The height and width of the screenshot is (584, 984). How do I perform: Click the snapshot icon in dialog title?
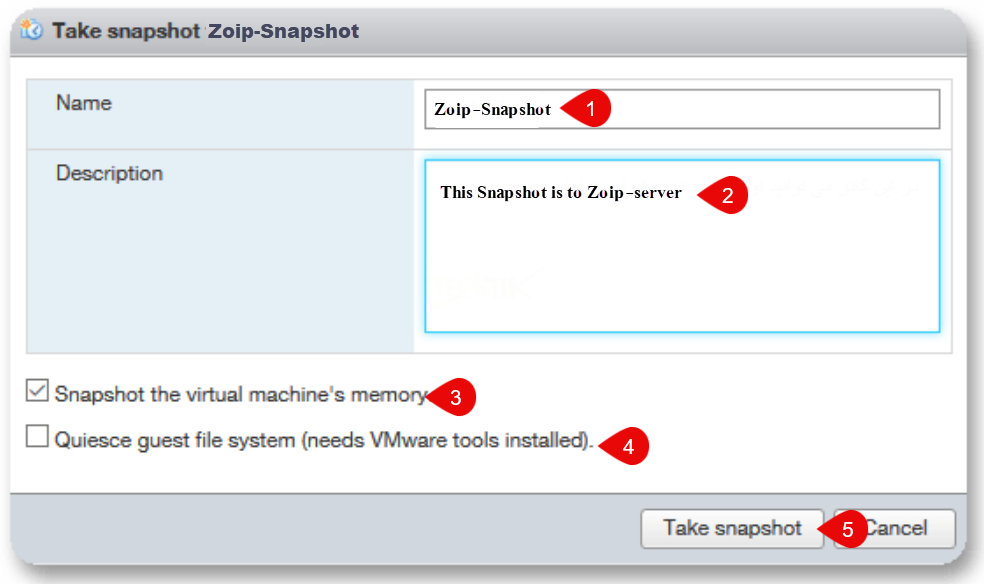pos(31,29)
